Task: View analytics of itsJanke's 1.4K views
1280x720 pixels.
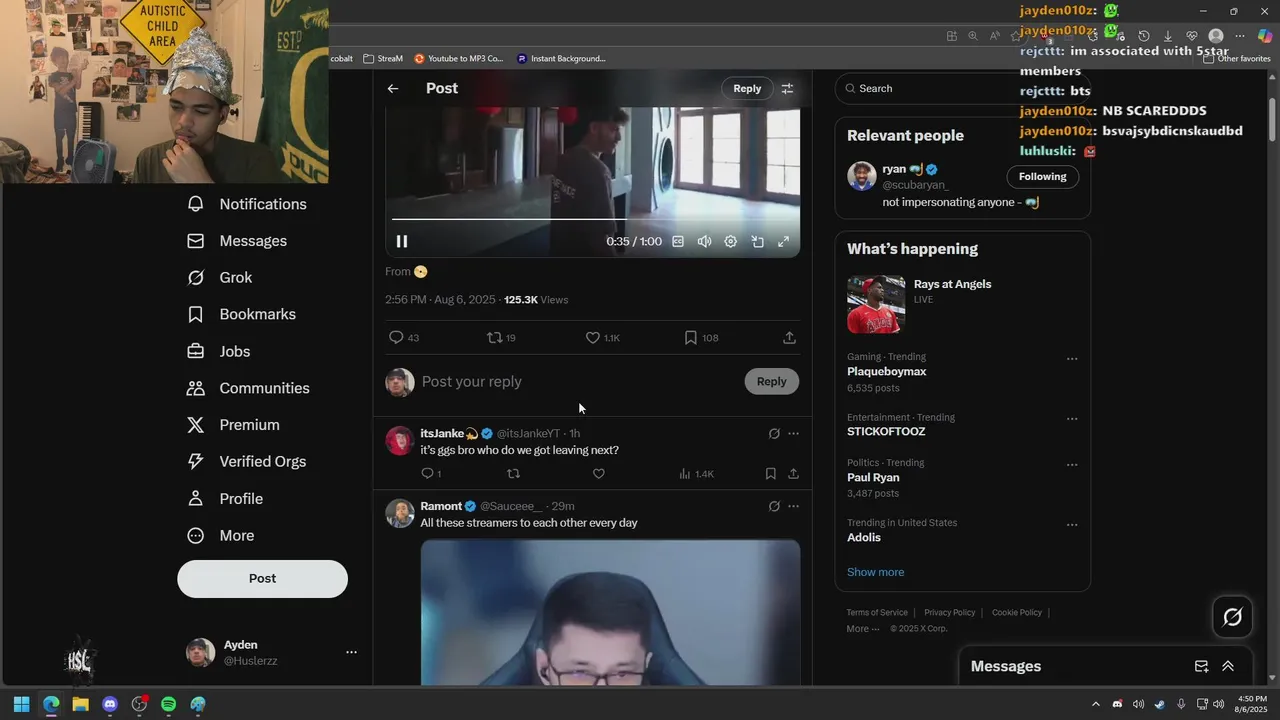Action: (696, 474)
